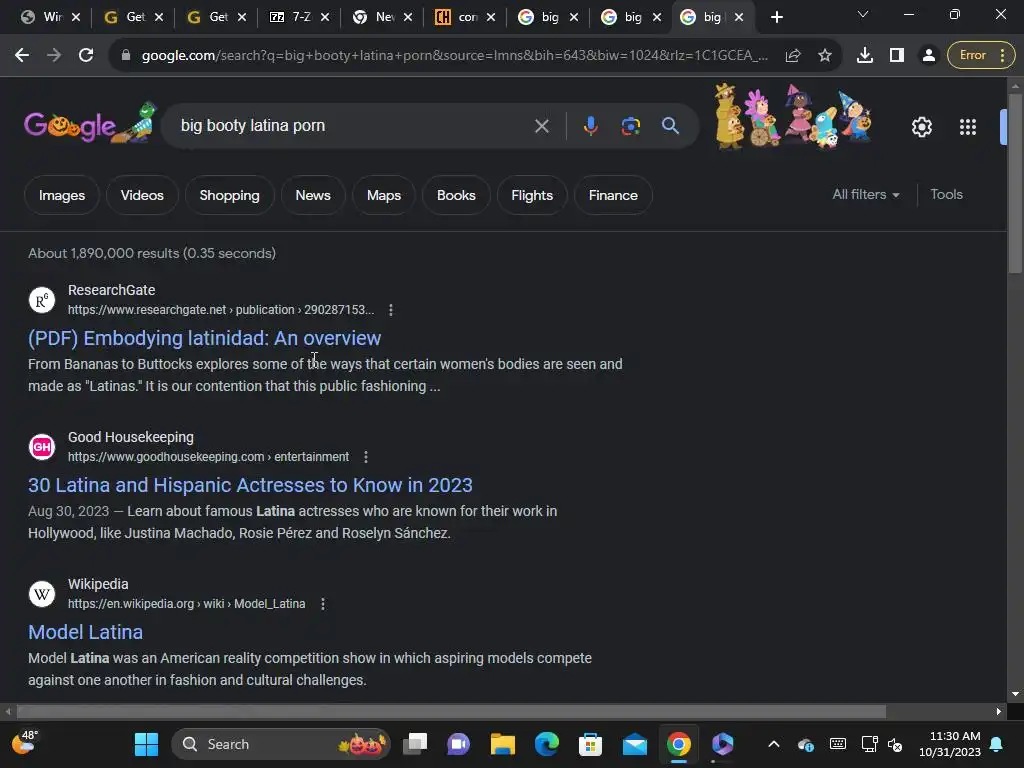Click the horizontal scrollbar right arrow

998,711
